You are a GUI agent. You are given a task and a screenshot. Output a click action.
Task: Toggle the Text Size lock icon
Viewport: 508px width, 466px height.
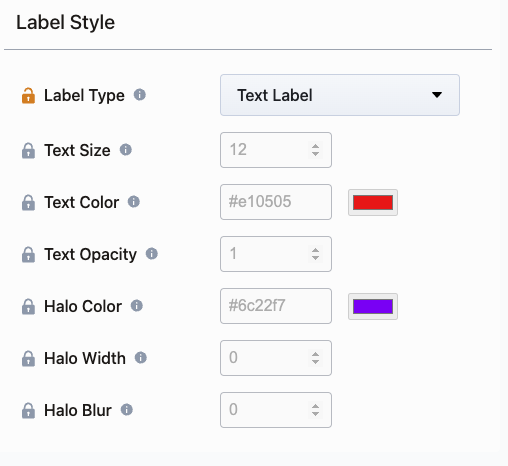(28, 150)
